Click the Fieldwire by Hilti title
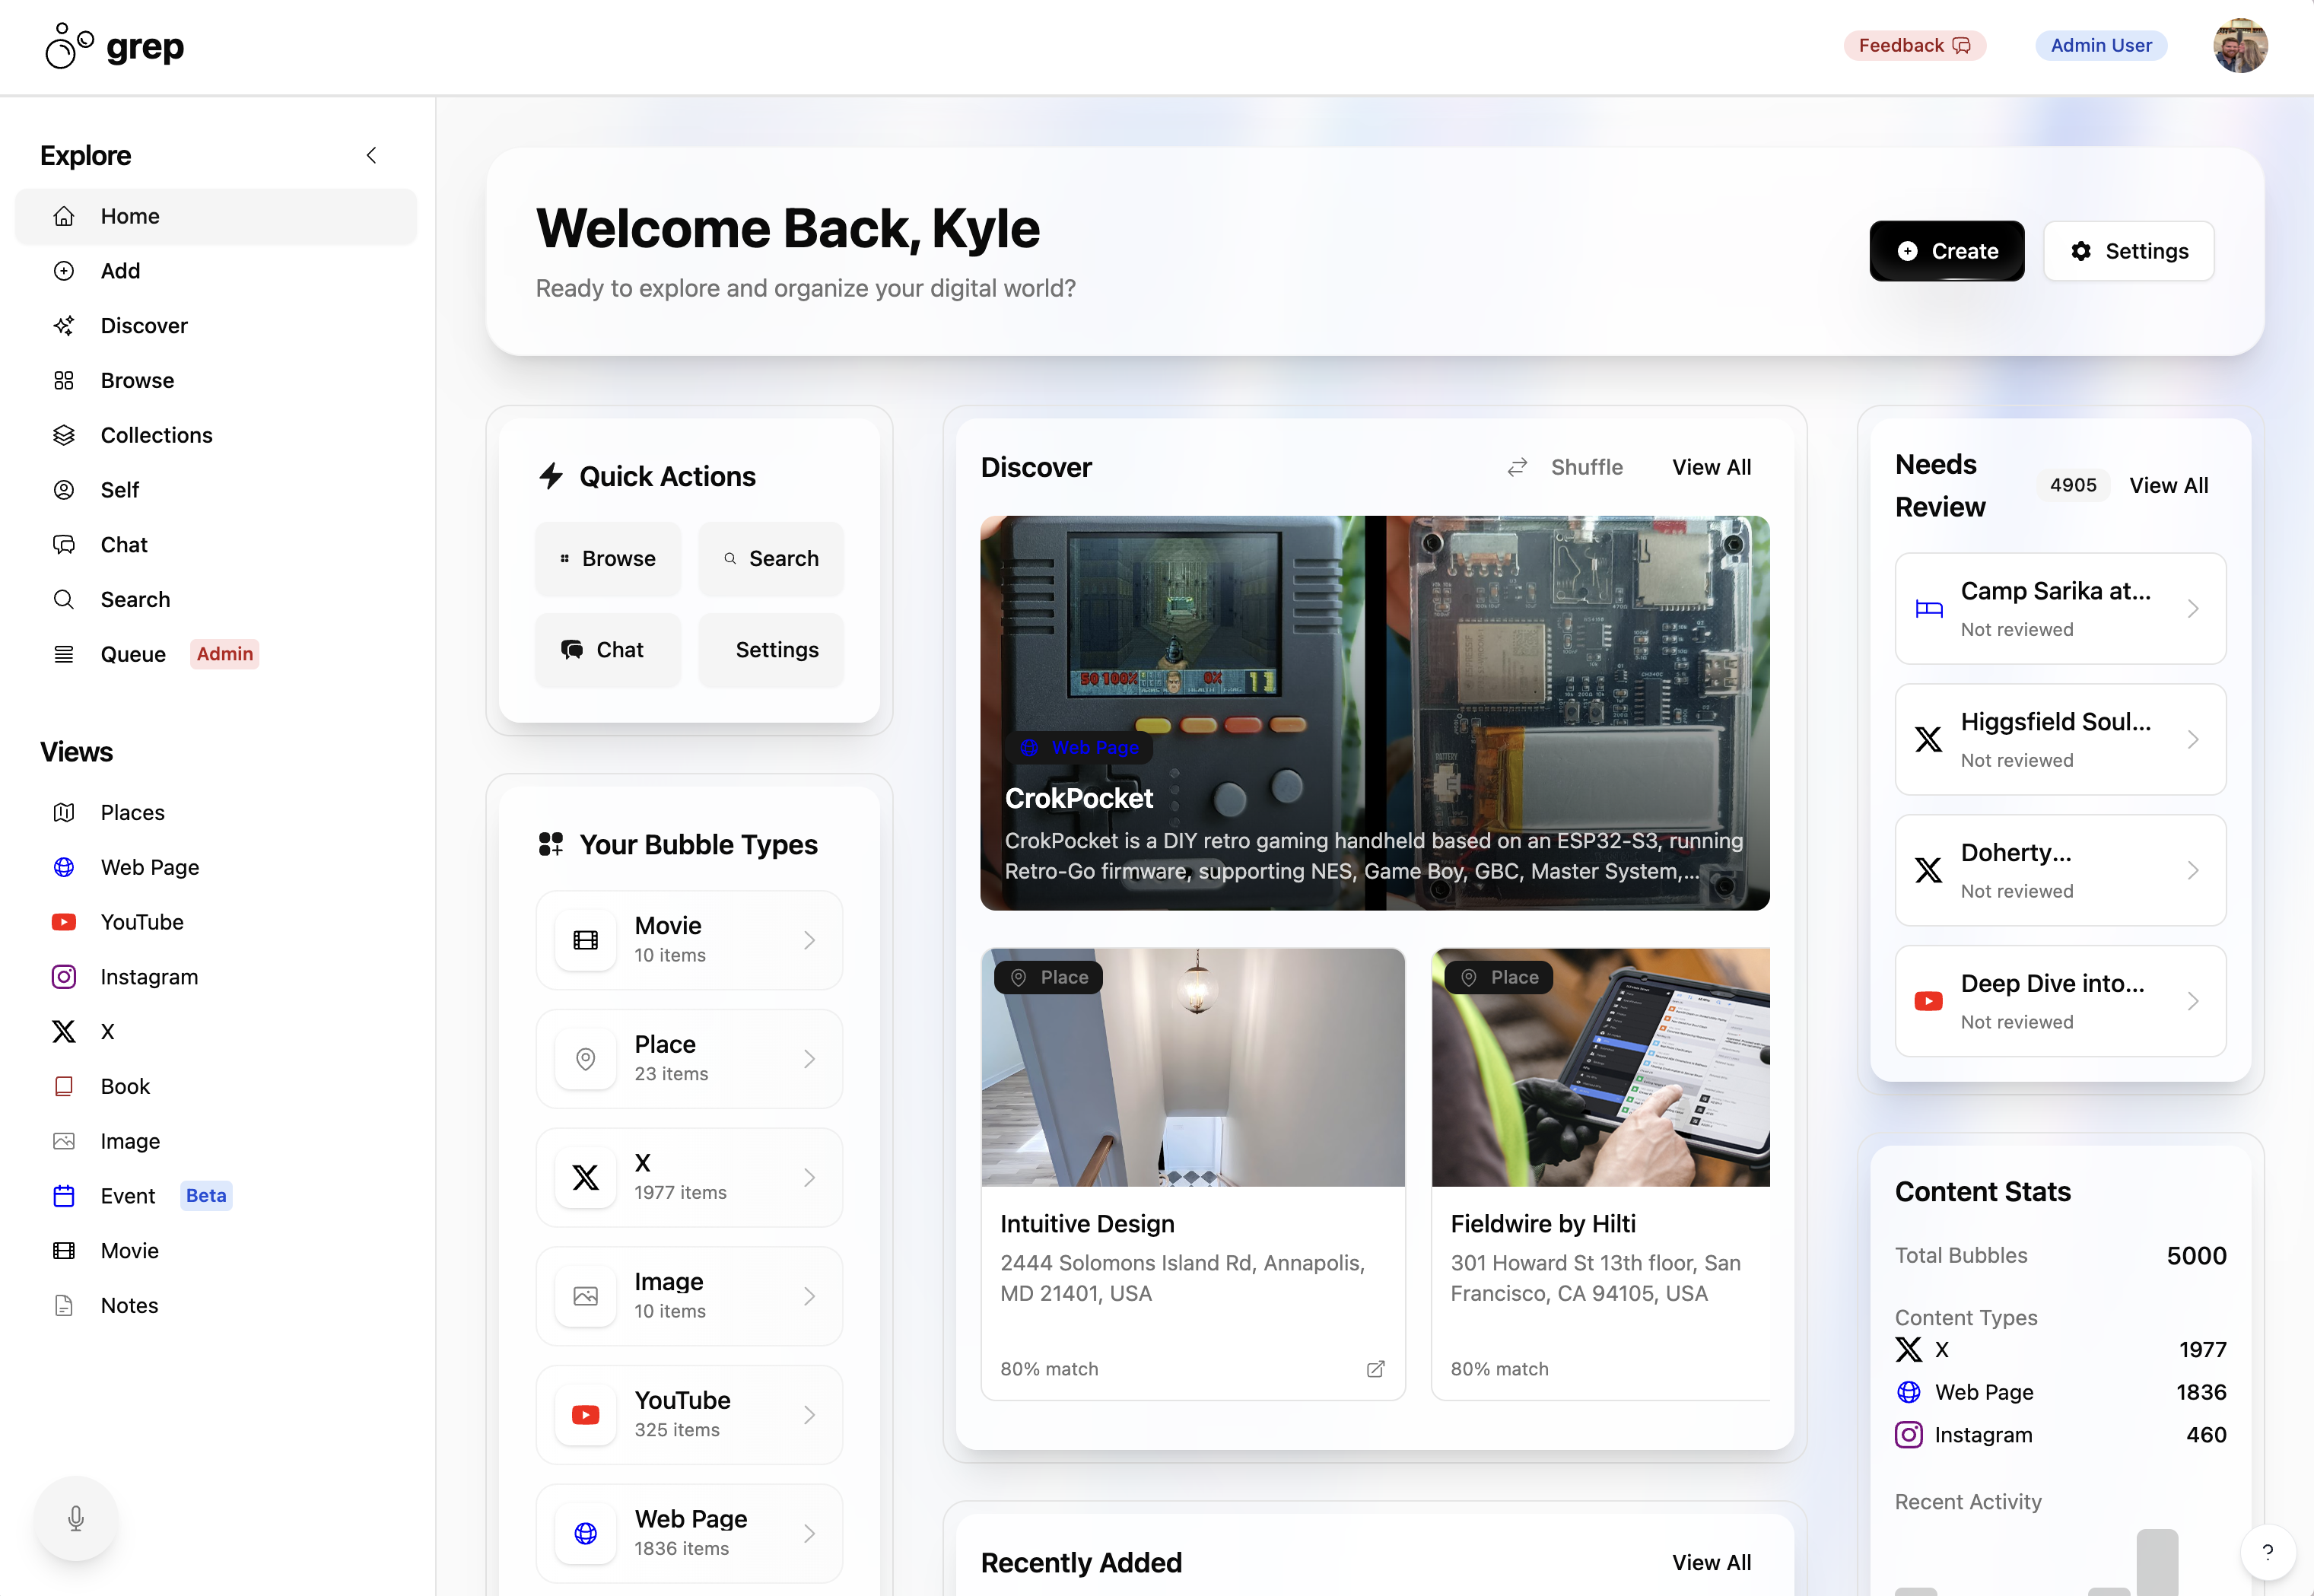The image size is (2314, 1596). [x=1543, y=1224]
